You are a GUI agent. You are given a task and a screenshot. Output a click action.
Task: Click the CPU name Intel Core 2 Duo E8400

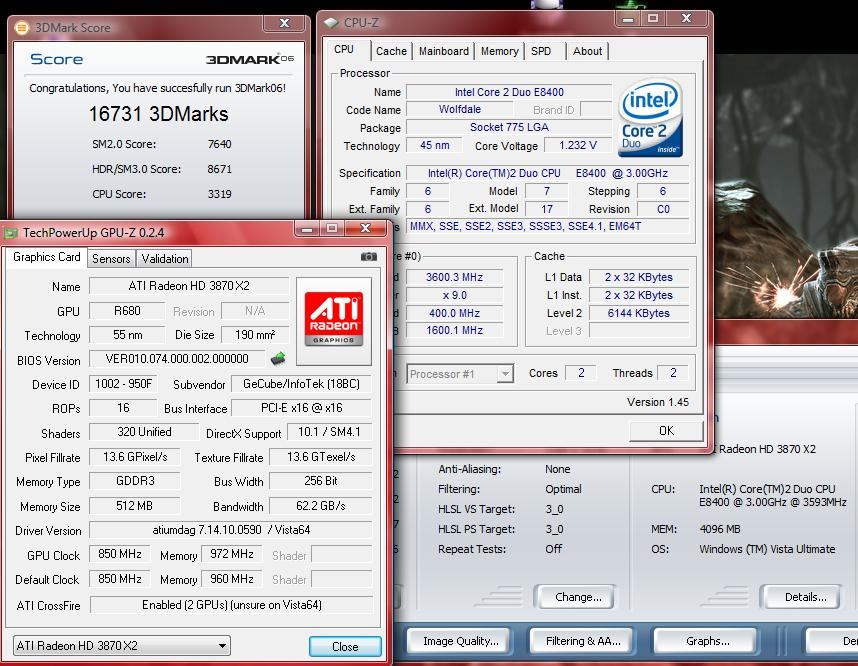509,92
